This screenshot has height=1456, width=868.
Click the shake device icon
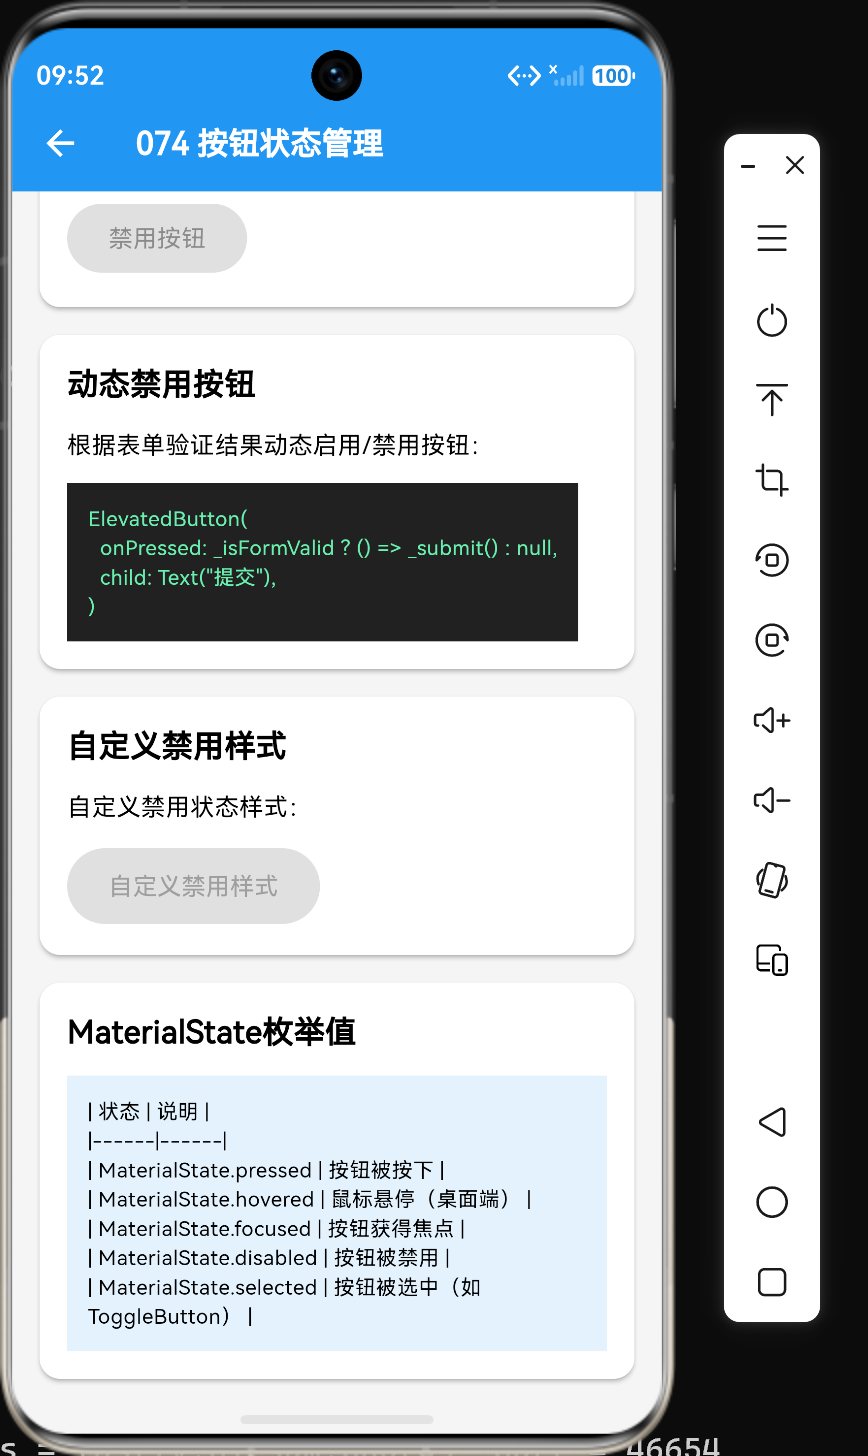pyautogui.click(x=772, y=880)
